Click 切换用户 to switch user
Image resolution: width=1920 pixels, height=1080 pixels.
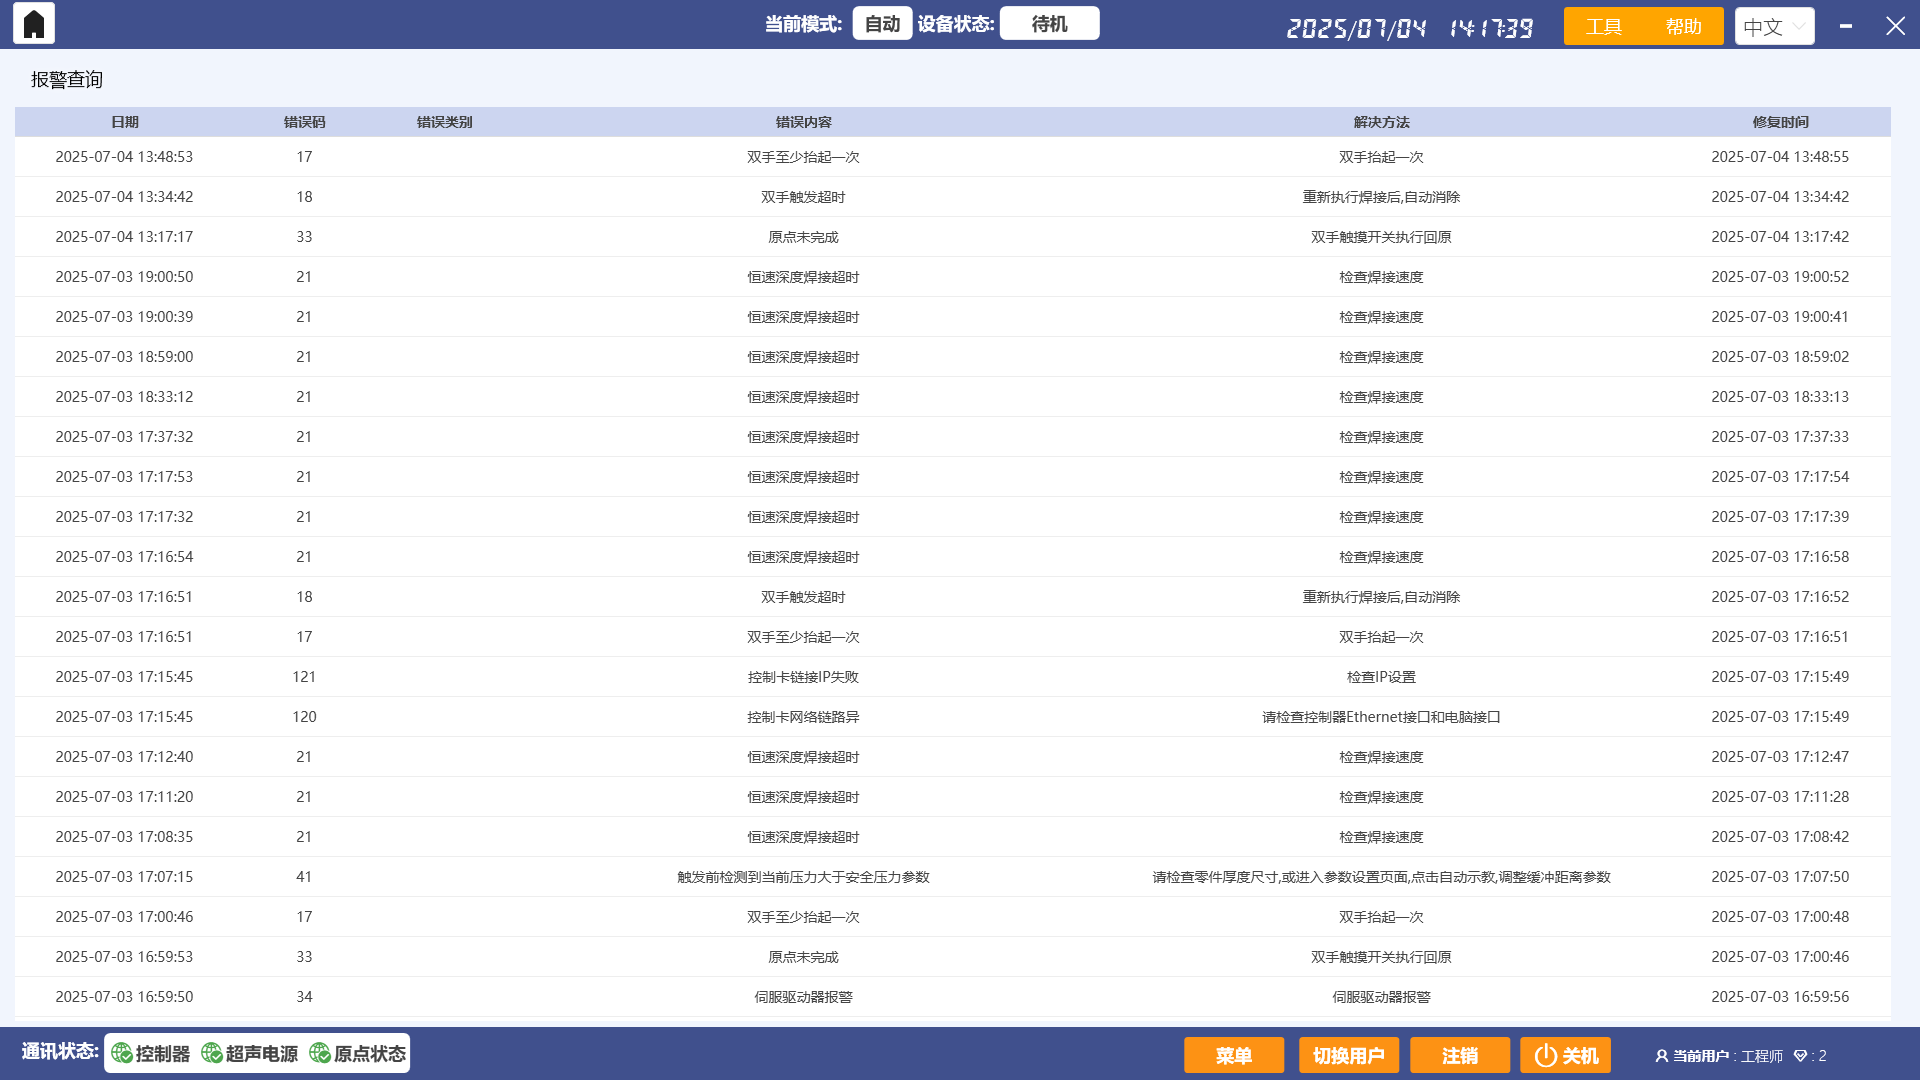click(x=1349, y=1055)
